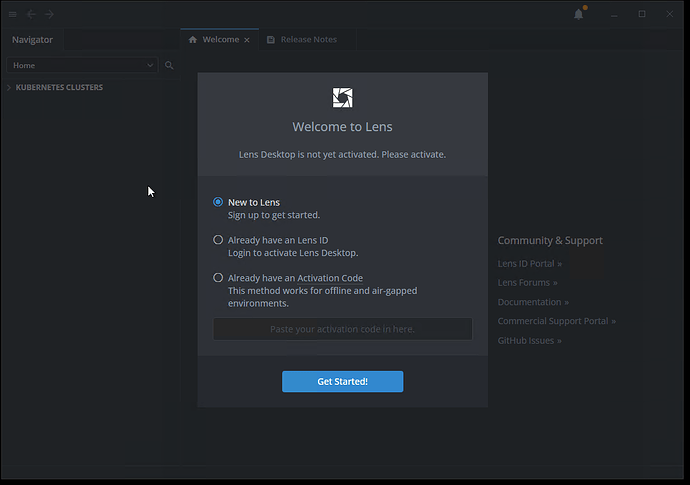This screenshot has height=485, width=690.
Task: Click the Release Notes tab icon
Action: [271, 40]
